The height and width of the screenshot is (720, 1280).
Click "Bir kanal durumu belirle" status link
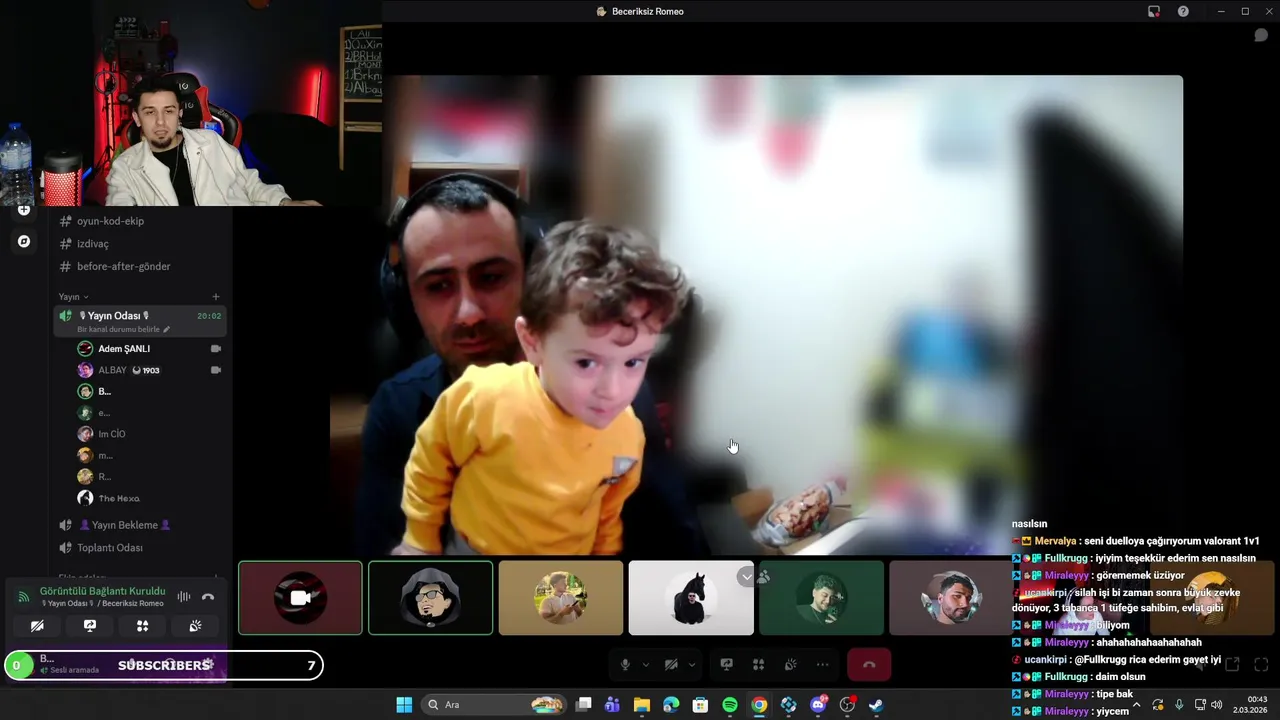point(123,329)
